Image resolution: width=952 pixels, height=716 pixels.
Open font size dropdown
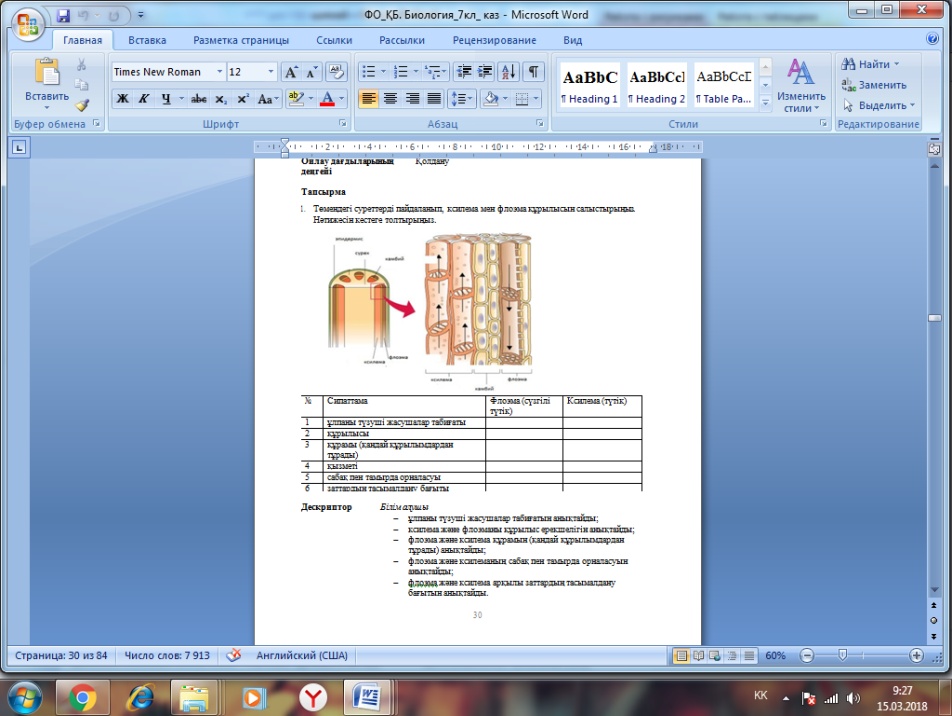point(271,72)
